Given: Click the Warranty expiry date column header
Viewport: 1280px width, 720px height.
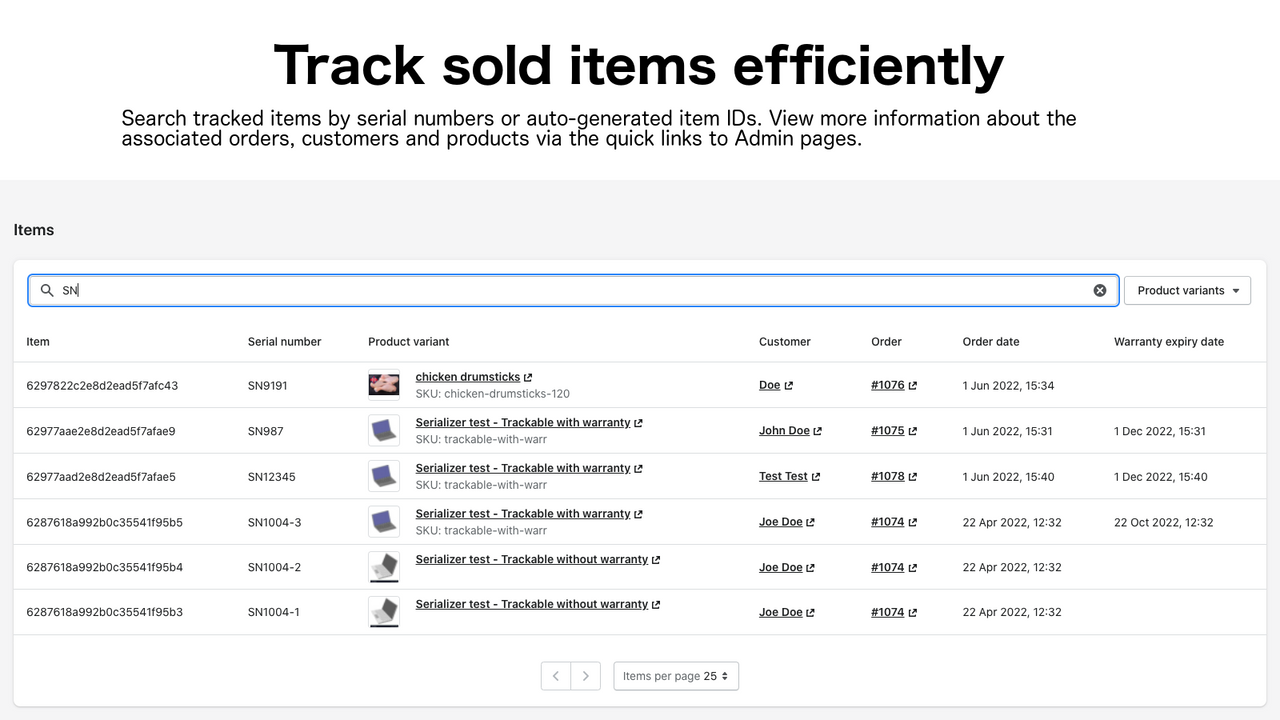Looking at the screenshot, I should (x=1168, y=342).
